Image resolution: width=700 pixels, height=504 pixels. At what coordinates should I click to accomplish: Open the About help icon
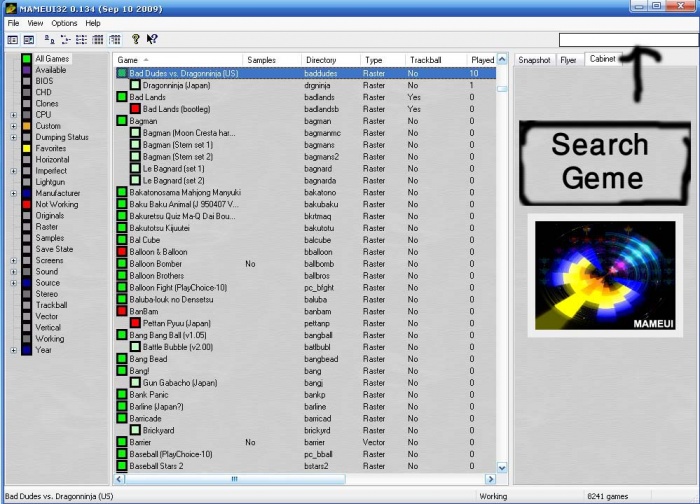[x=136, y=39]
